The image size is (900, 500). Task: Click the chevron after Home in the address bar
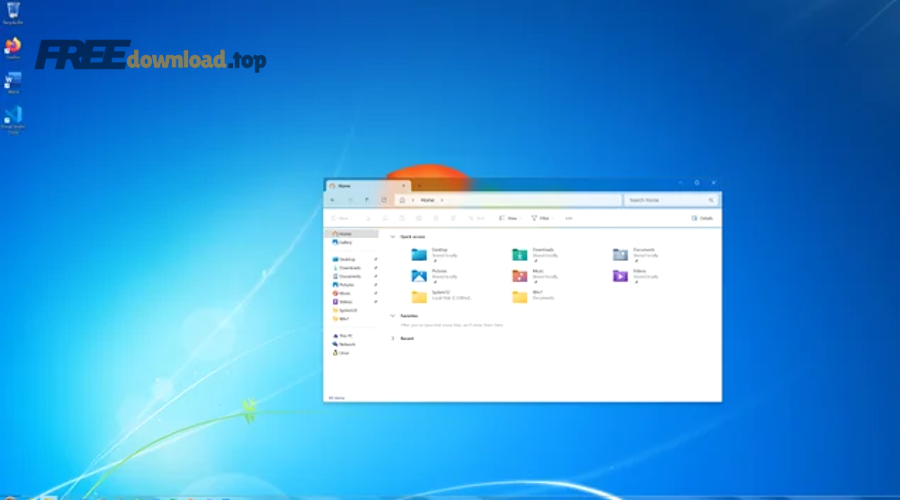tap(442, 200)
